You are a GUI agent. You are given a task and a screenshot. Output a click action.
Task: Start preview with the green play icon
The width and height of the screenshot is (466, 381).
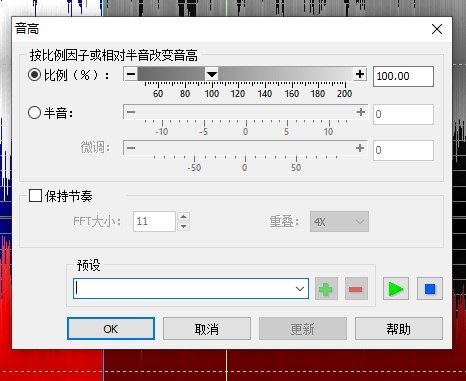(x=396, y=289)
